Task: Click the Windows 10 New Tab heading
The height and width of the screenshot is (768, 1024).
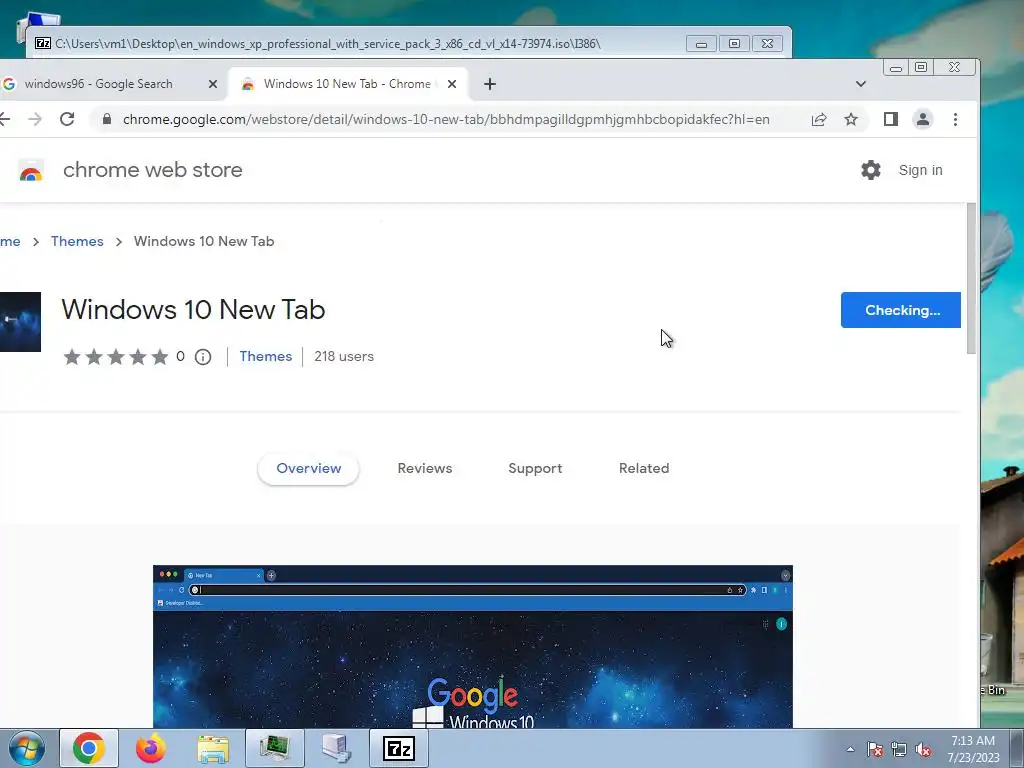Action: click(193, 310)
